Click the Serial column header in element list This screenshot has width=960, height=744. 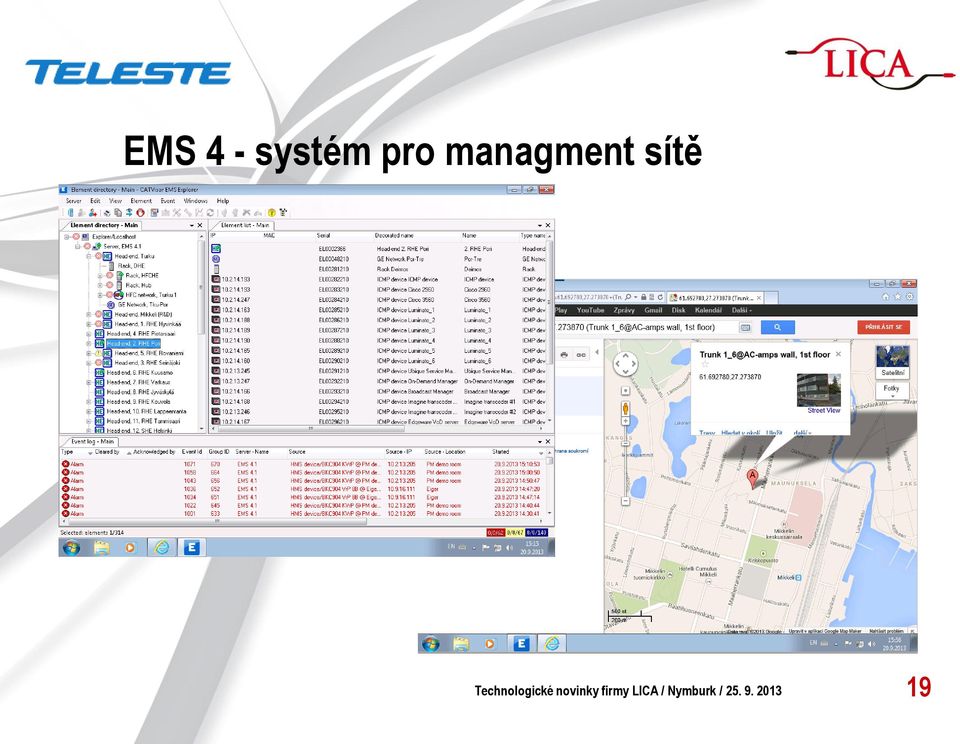coord(324,236)
